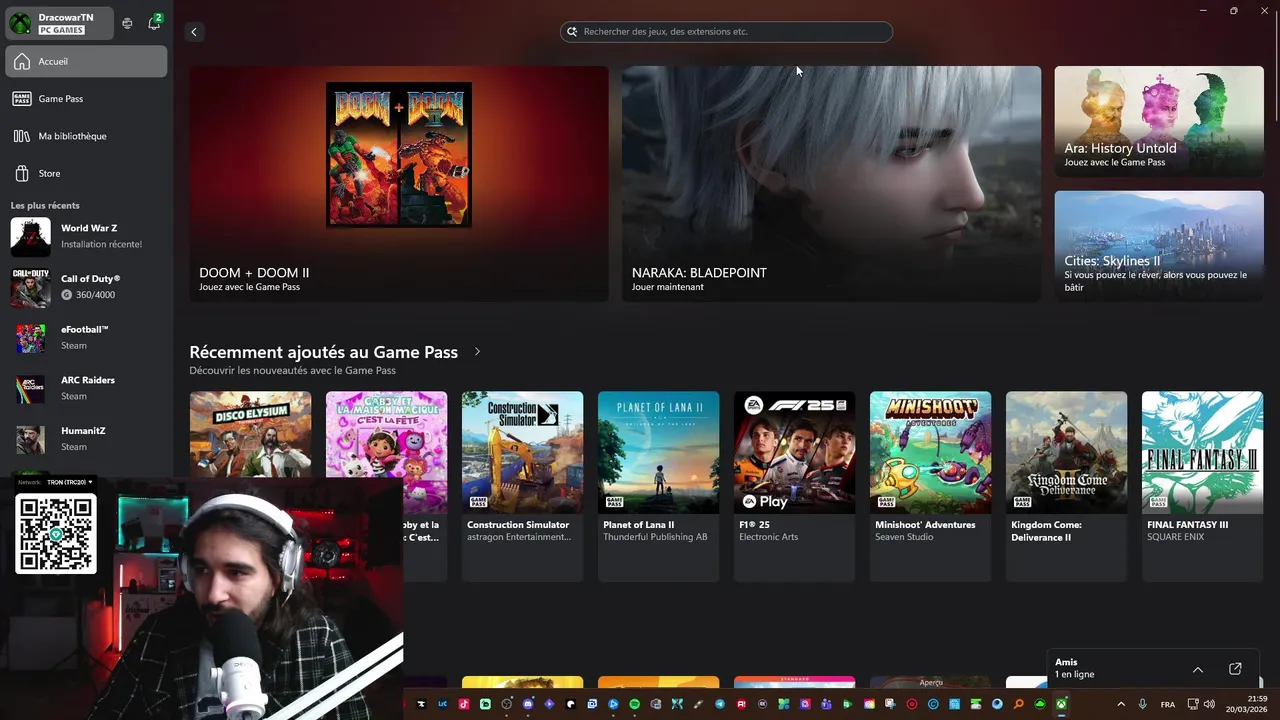Open the volume speaker tray icon

pos(1209,704)
